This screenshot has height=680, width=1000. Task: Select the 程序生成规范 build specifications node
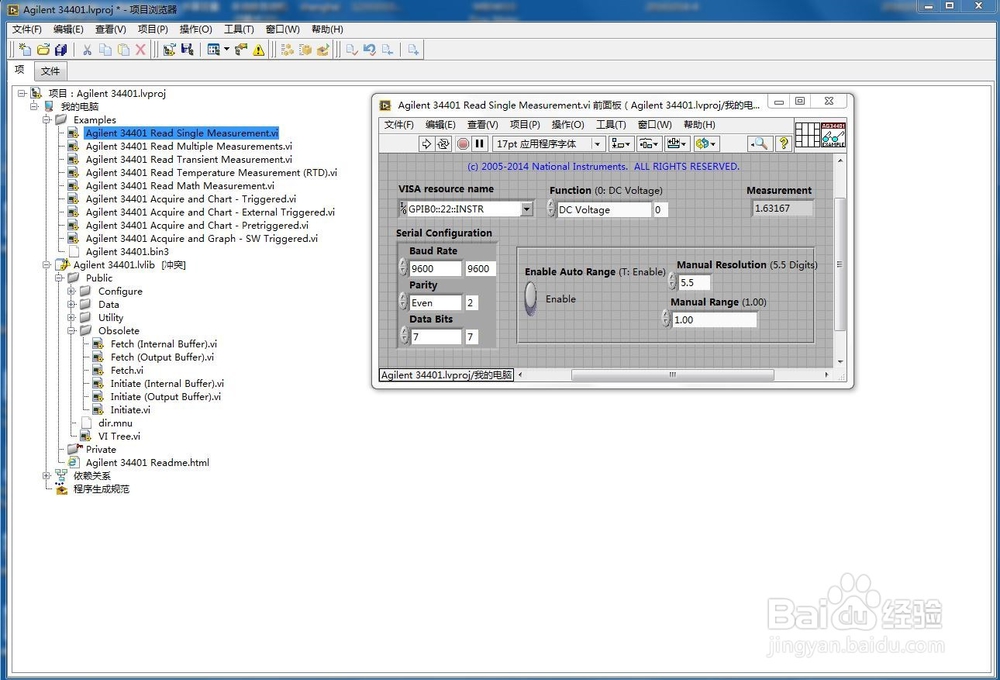(101, 489)
